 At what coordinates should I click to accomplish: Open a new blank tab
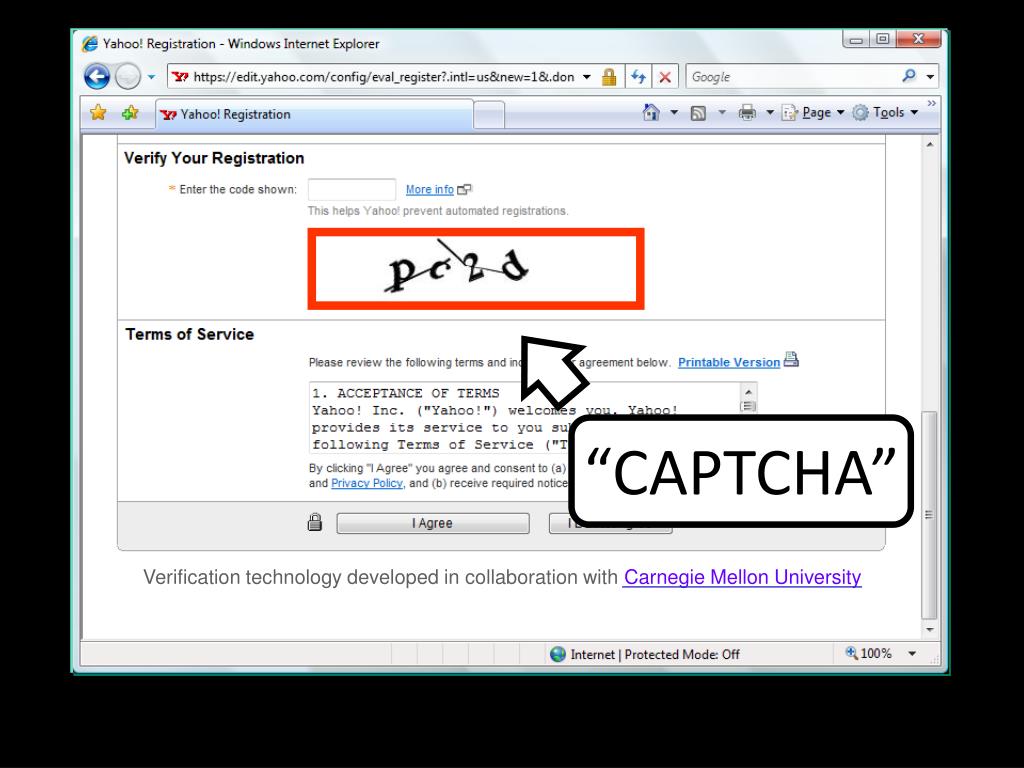pos(488,115)
